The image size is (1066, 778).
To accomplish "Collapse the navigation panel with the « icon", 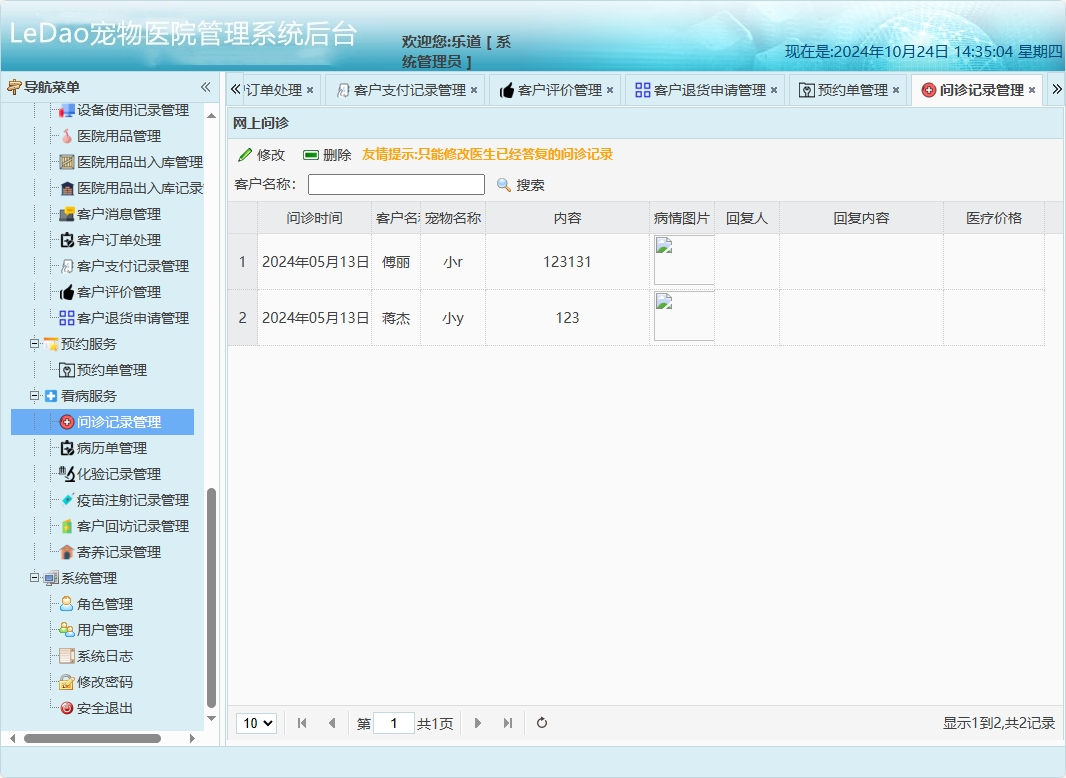I will [205, 87].
